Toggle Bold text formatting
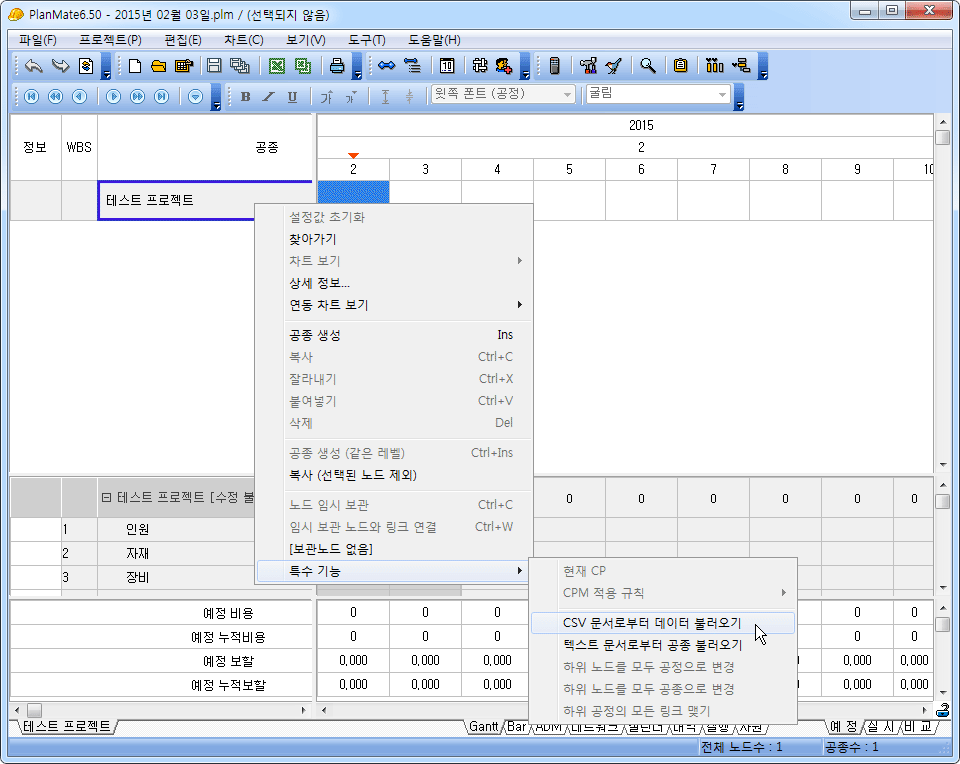 (x=246, y=96)
